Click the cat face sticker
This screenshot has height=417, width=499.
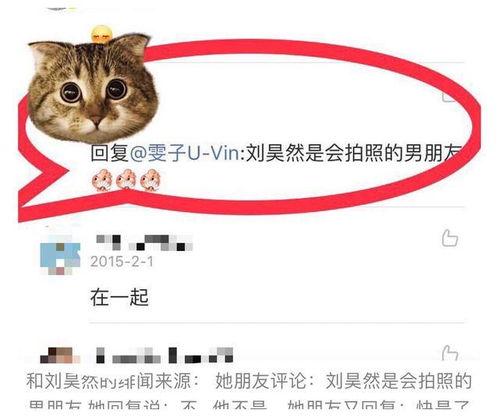click(x=93, y=88)
